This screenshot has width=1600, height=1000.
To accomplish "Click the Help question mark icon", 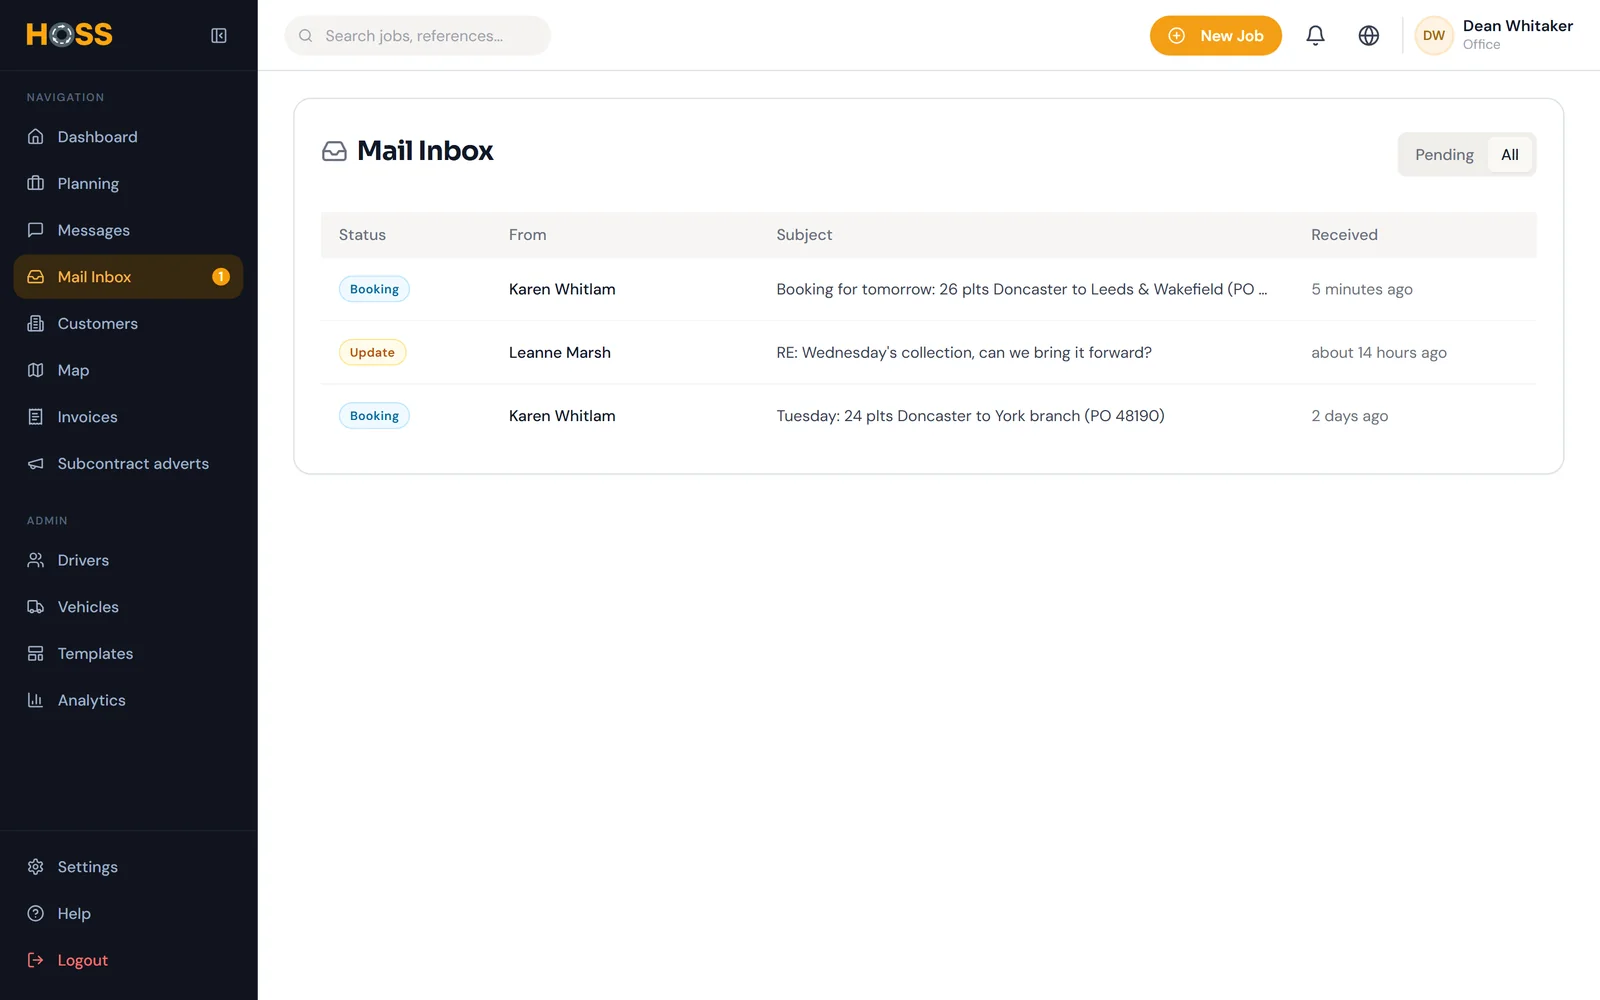I will [x=36, y=913].
